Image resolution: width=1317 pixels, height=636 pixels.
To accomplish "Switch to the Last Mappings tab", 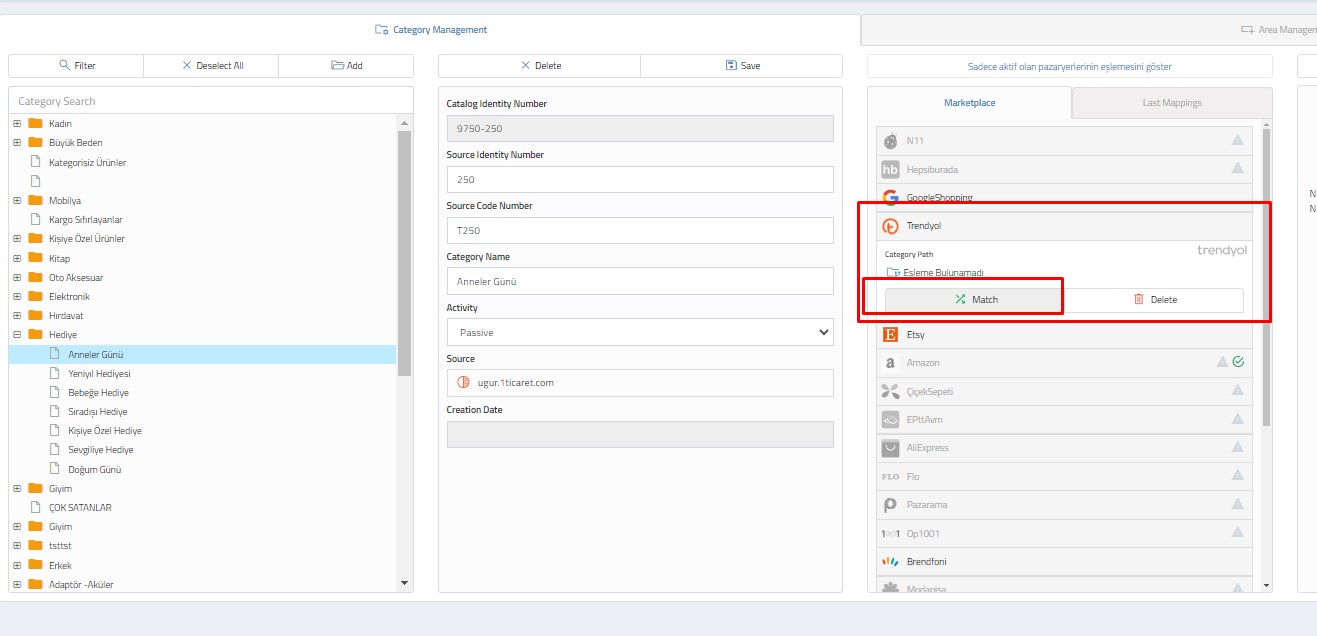I will [1171, 103].
